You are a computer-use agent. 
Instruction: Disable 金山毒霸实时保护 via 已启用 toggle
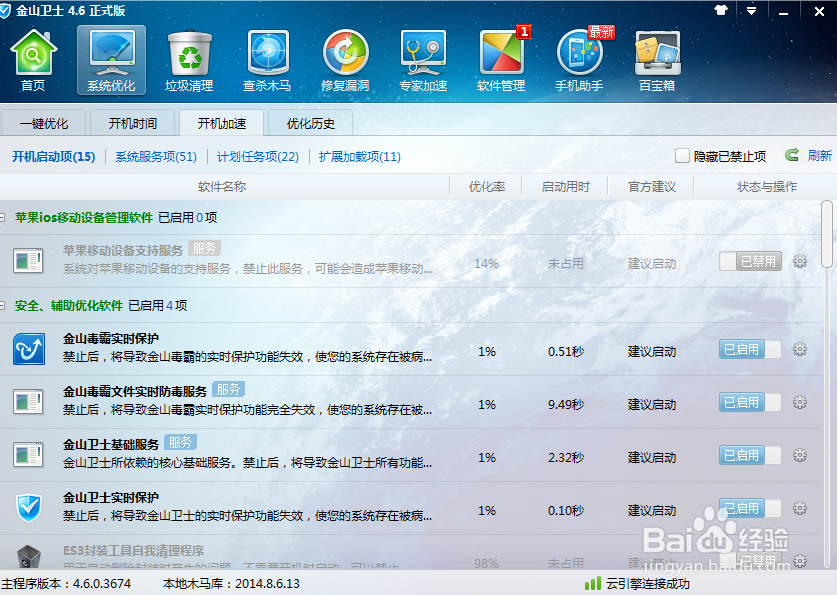click(750, 349)
